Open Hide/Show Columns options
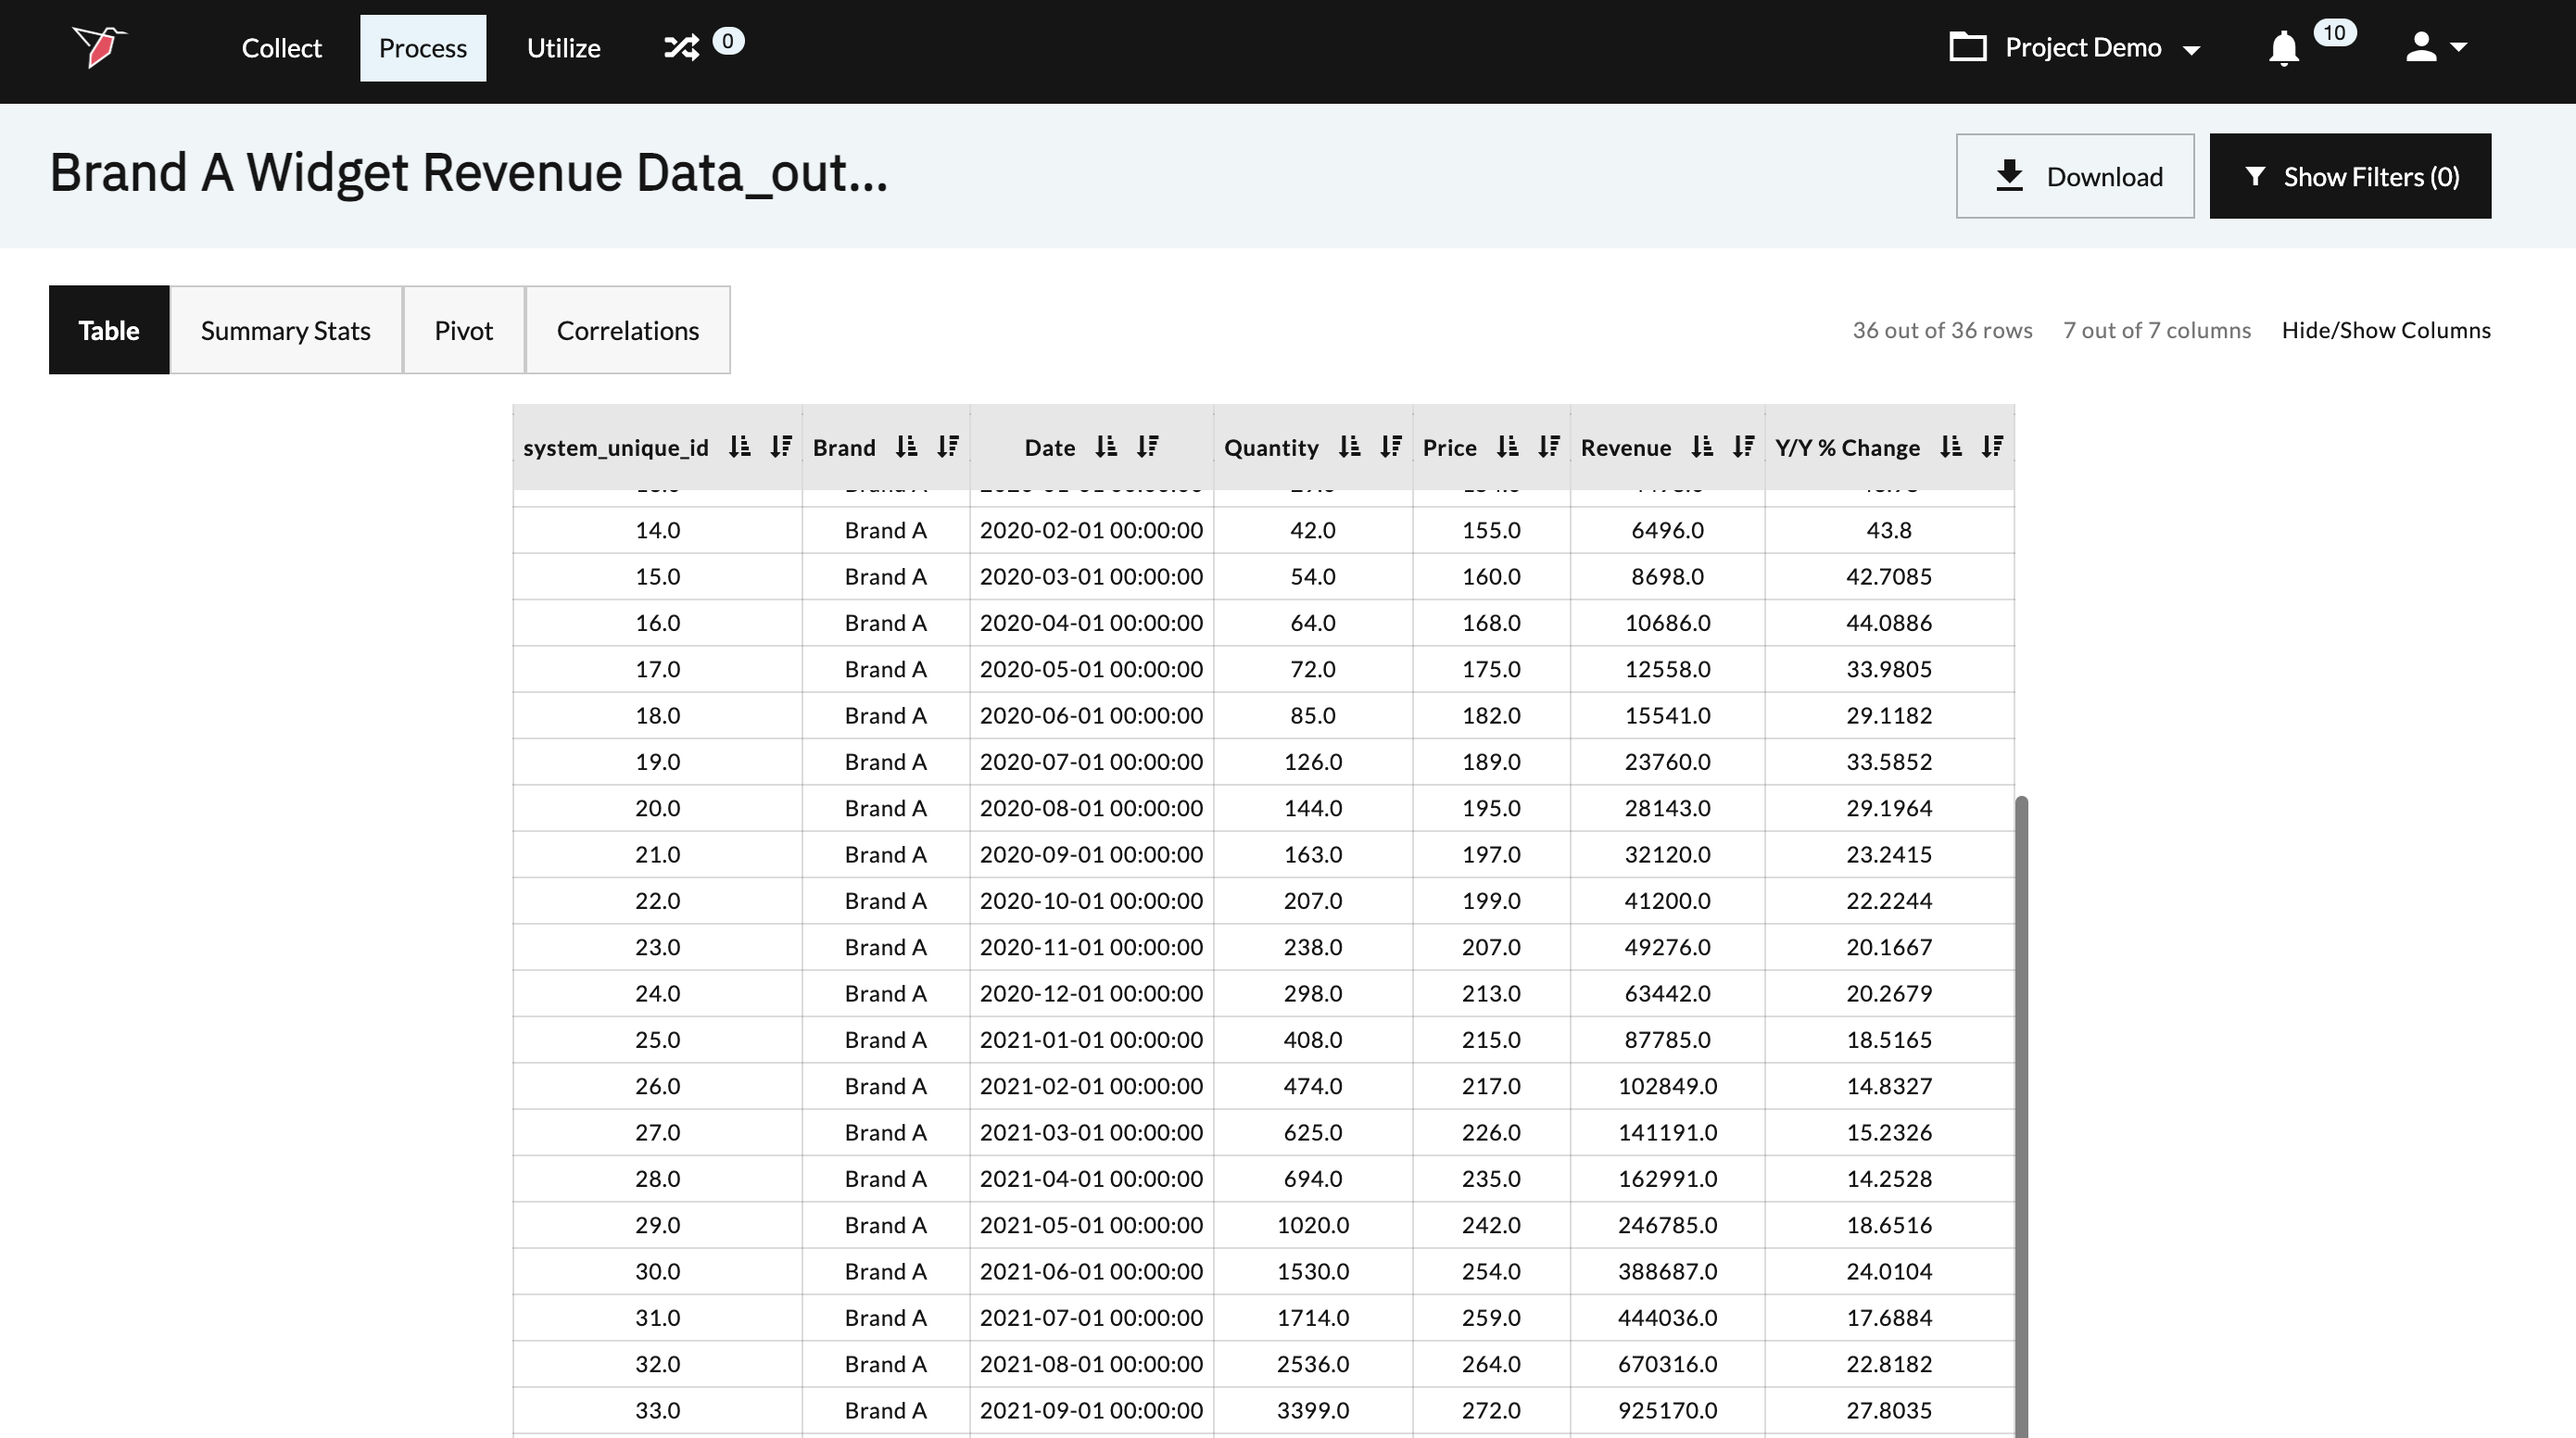Viewport: 2576px width, 1438px height. 2386,330
